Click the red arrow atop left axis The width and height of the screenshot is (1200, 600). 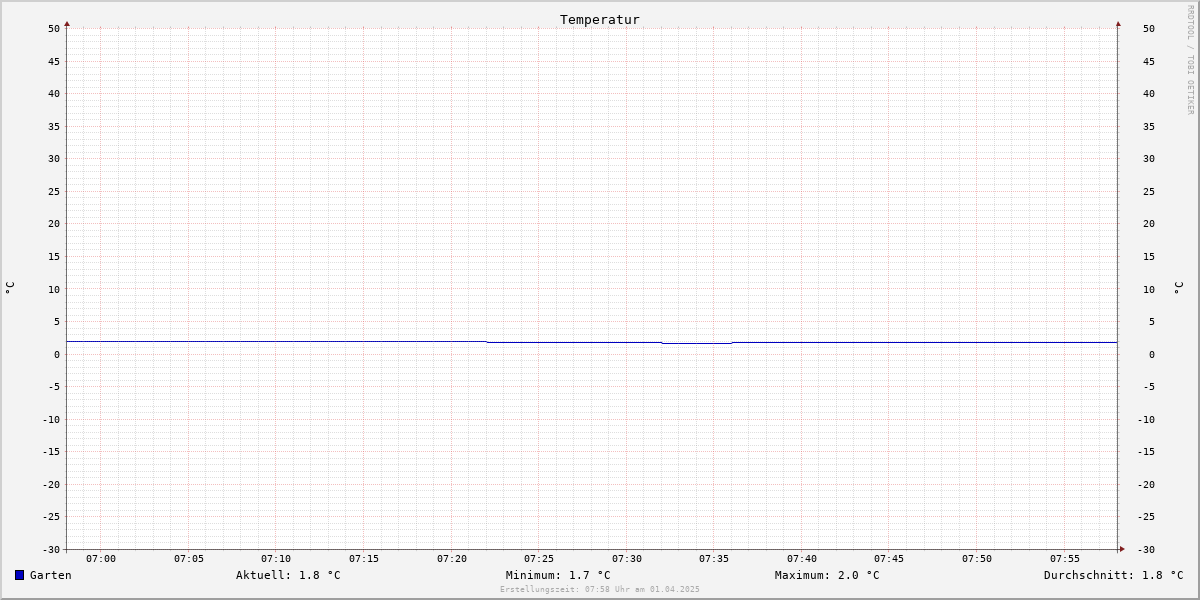pos(67,23)
